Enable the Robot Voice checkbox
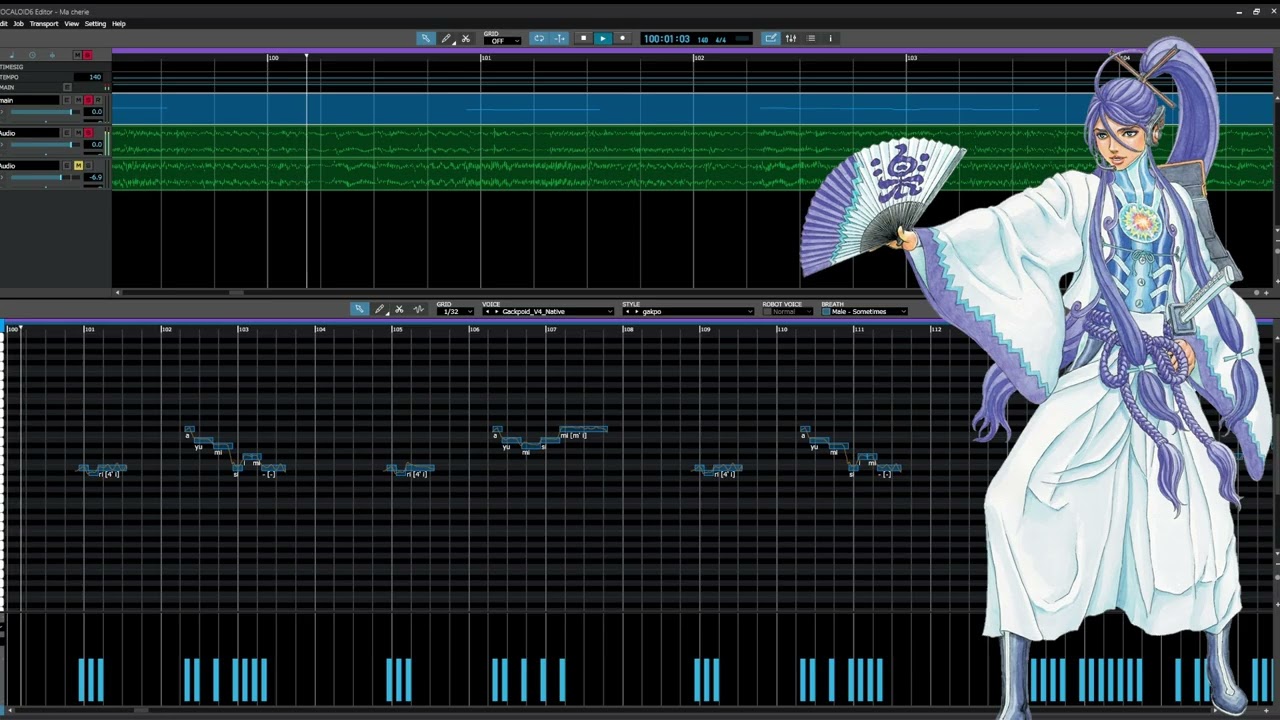Screen dimensions: 1280x720 (767, 312)
